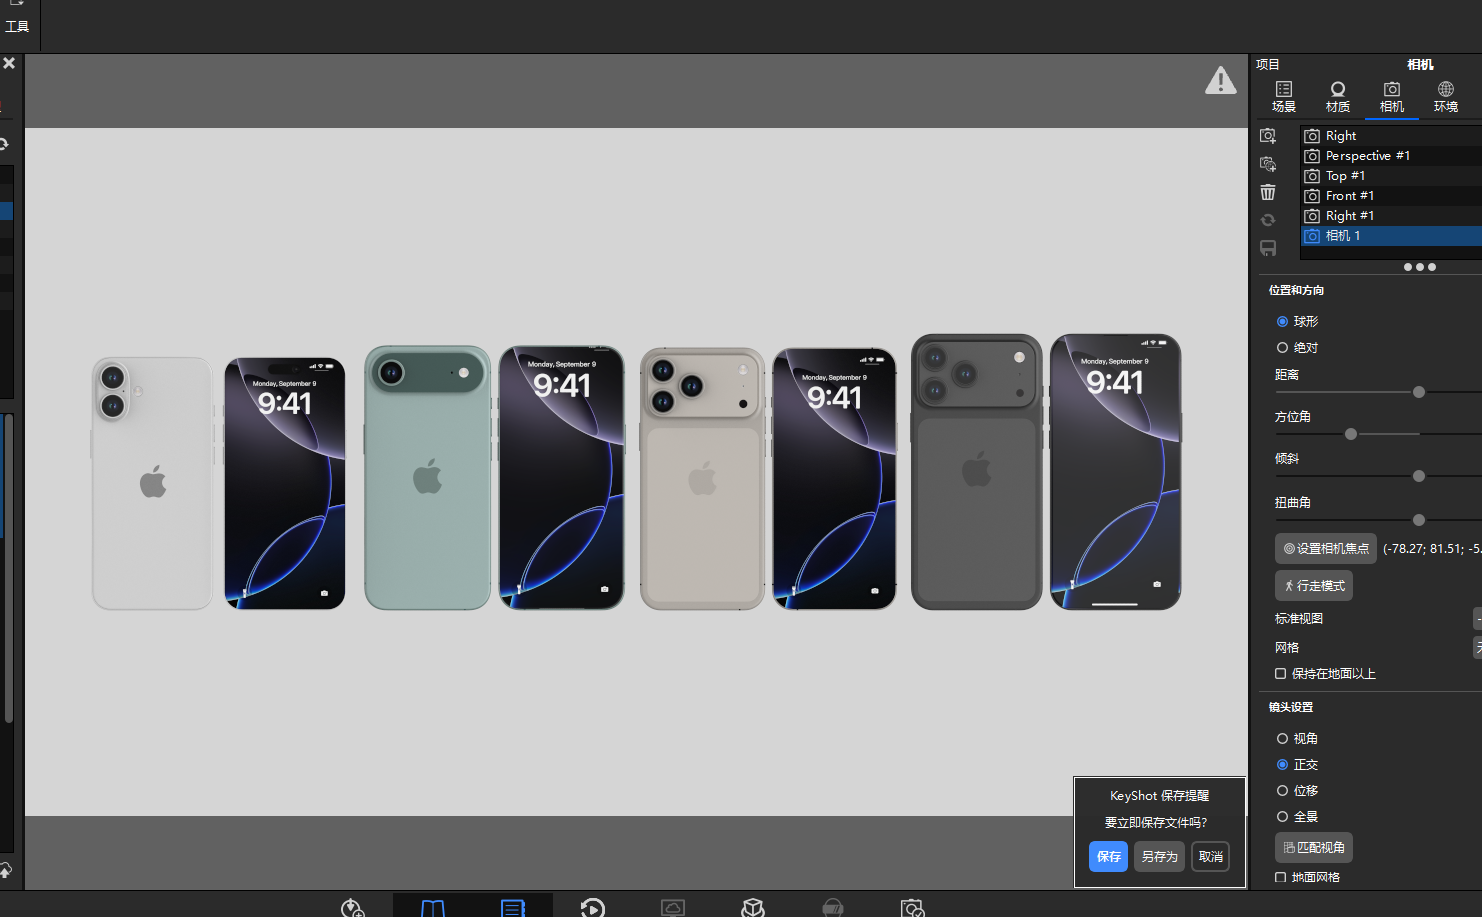1482x917 pixels.
Task: Click the 设置相机焦点 button
Action: 1326,549
